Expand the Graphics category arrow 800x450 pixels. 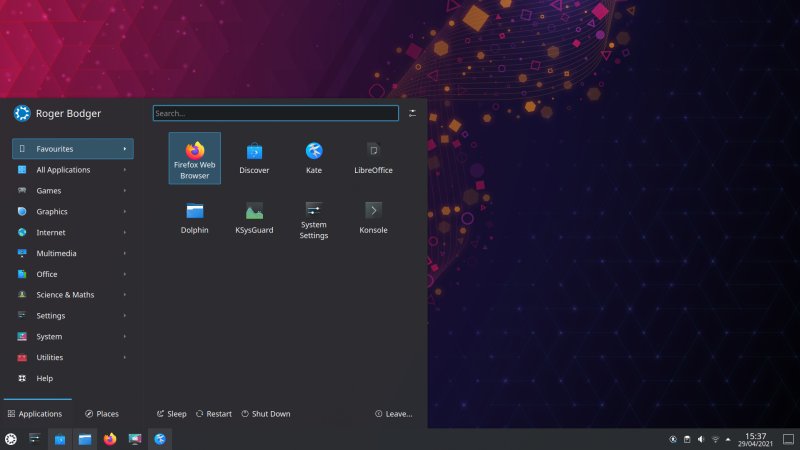pos(124,212)
